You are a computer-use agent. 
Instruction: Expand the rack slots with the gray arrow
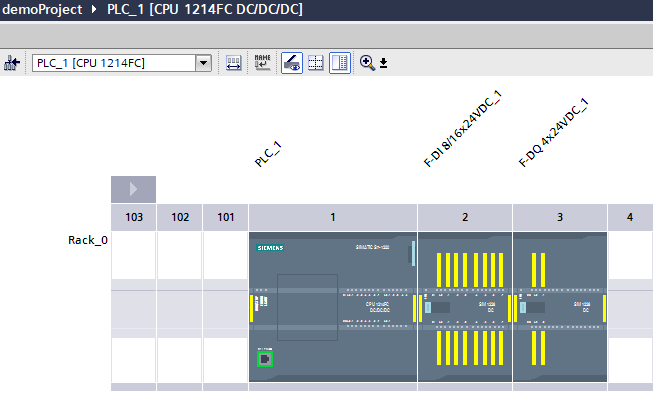tap(133, 189)
